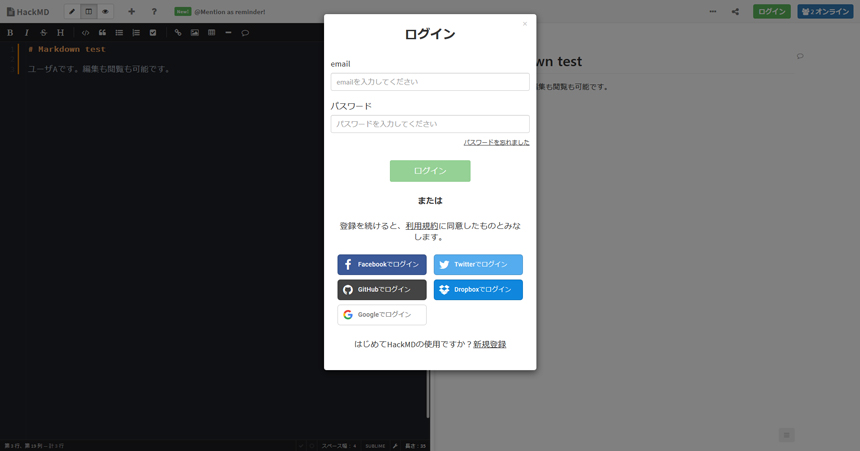Open the パスワードを忘れました link
The width and height of the screenshot is (860, 451).
496,143
